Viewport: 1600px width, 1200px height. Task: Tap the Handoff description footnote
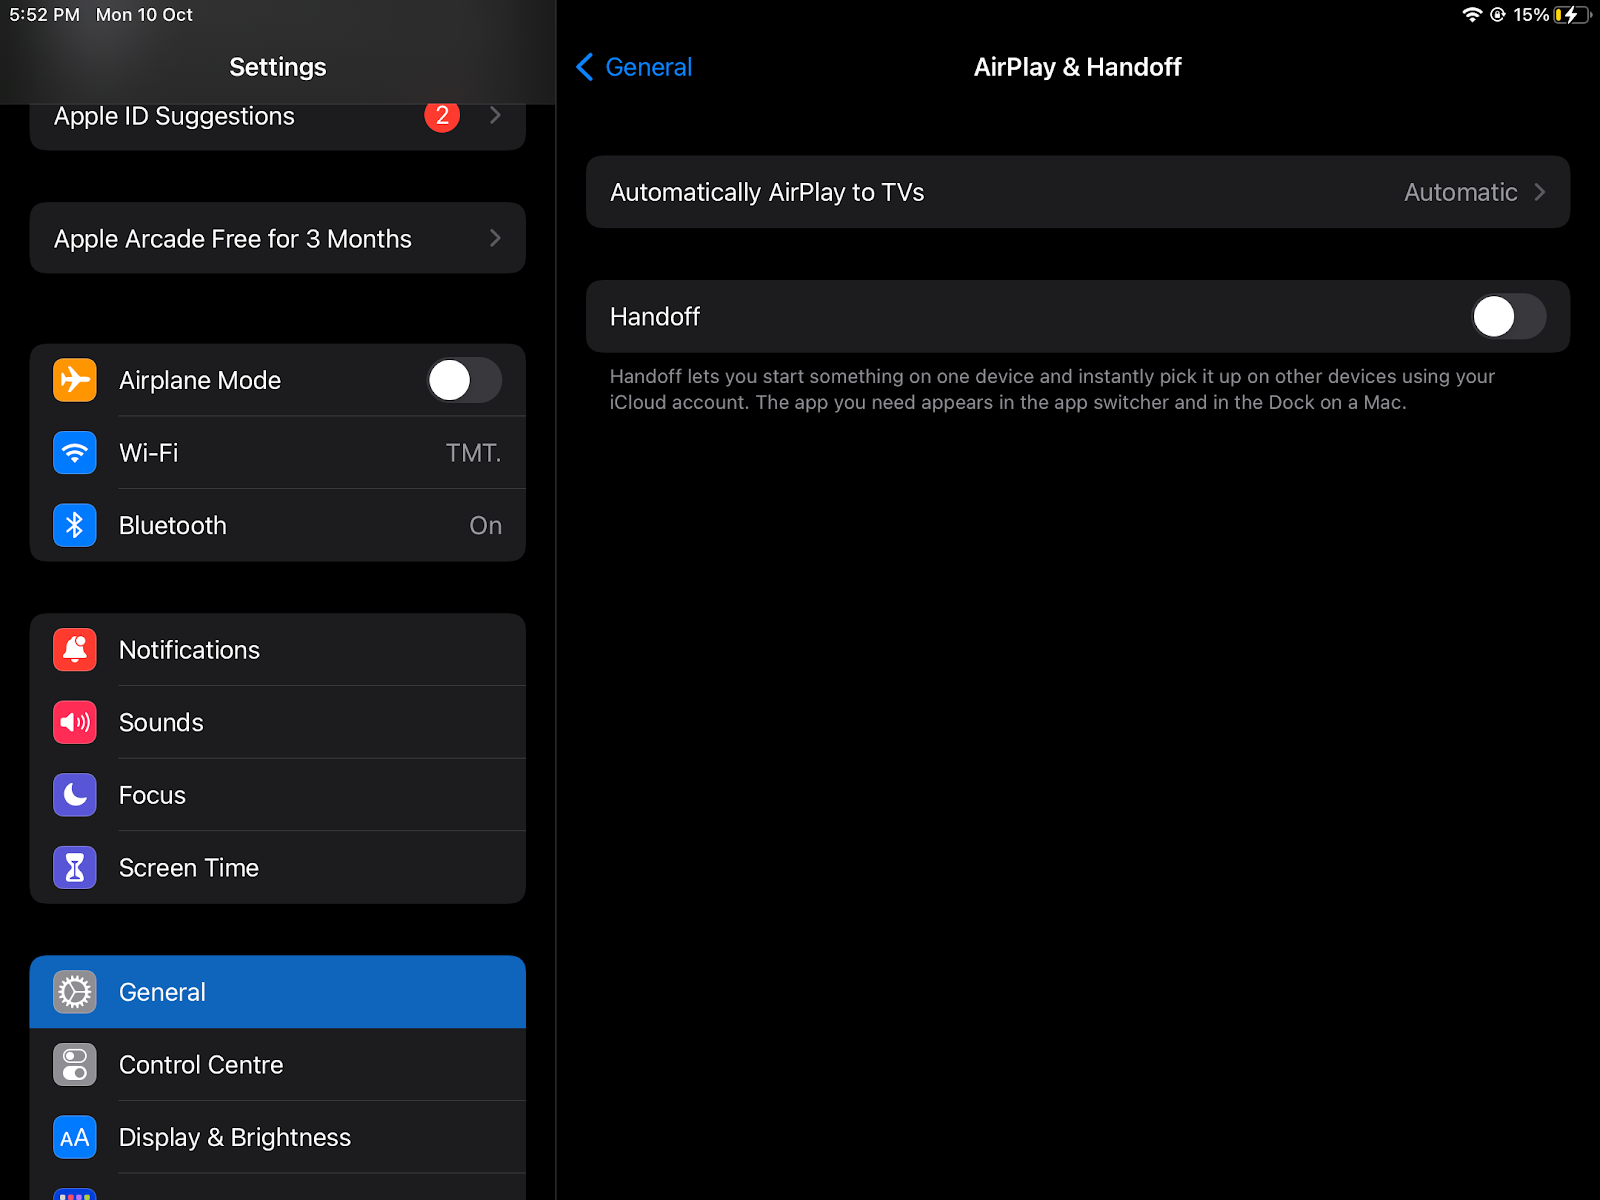tap(1052, 389)
